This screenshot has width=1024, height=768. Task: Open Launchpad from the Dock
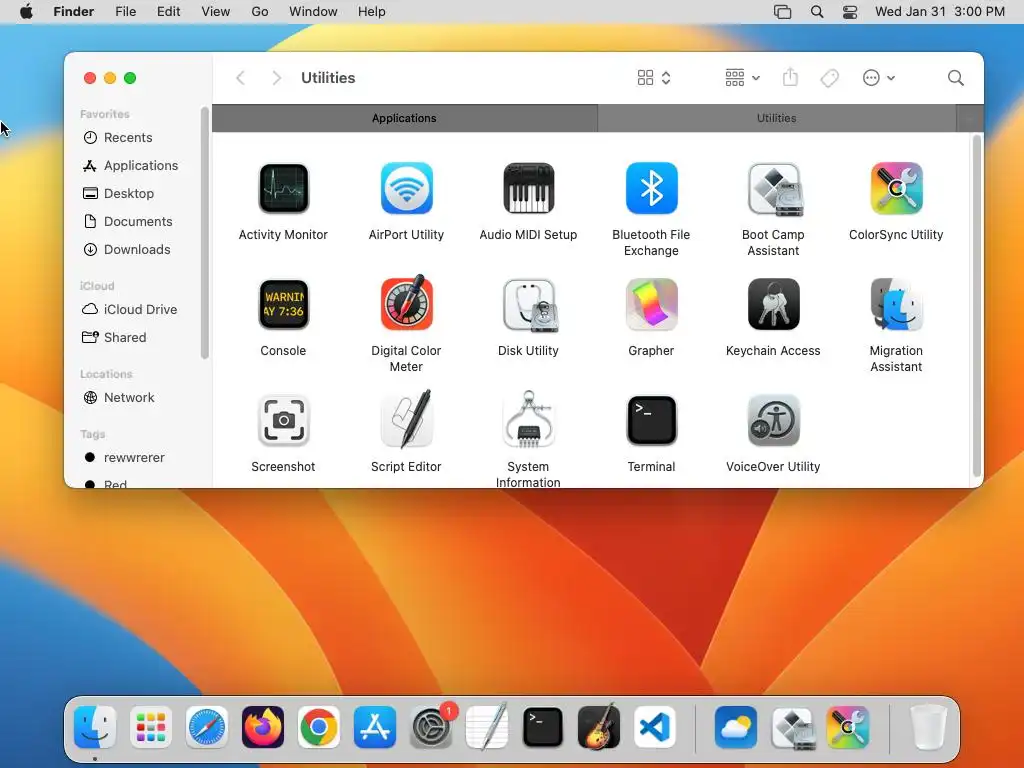151,727
